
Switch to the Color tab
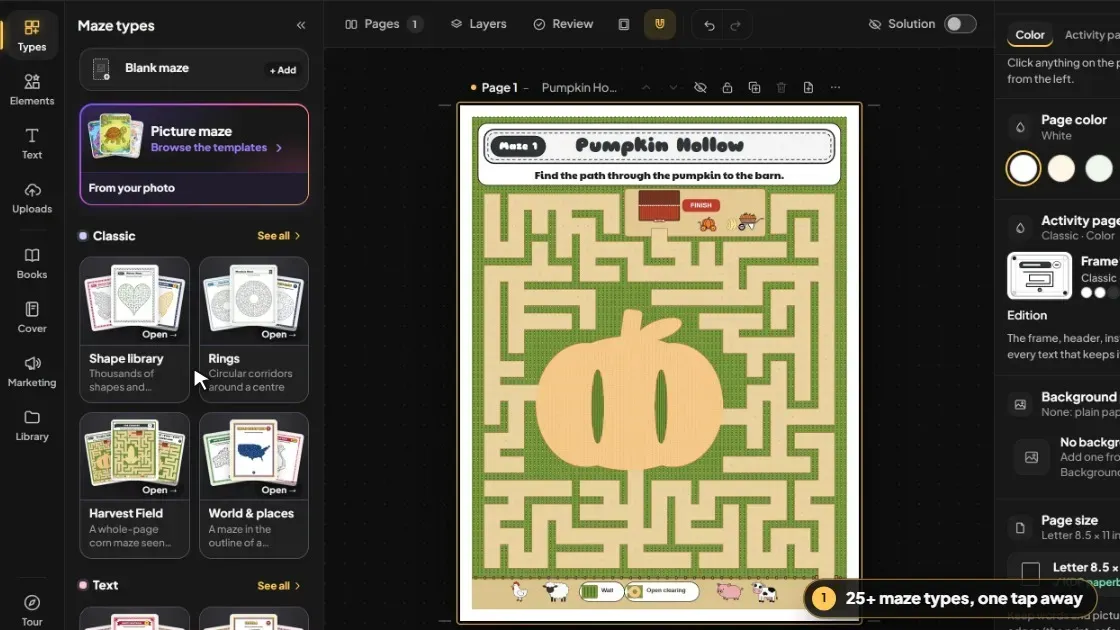(1029, 35)
